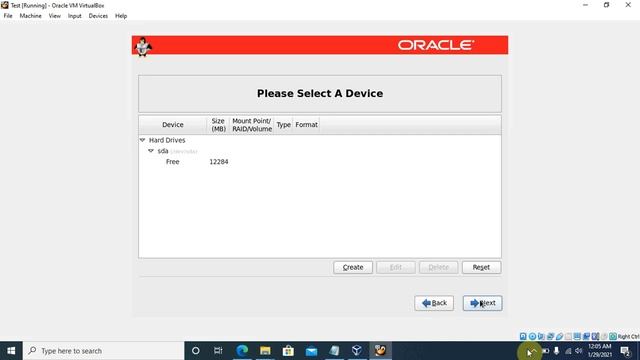Show hidden system tray icons
Image resolution: width=640 pixels, height=360 pixels.
533,351
